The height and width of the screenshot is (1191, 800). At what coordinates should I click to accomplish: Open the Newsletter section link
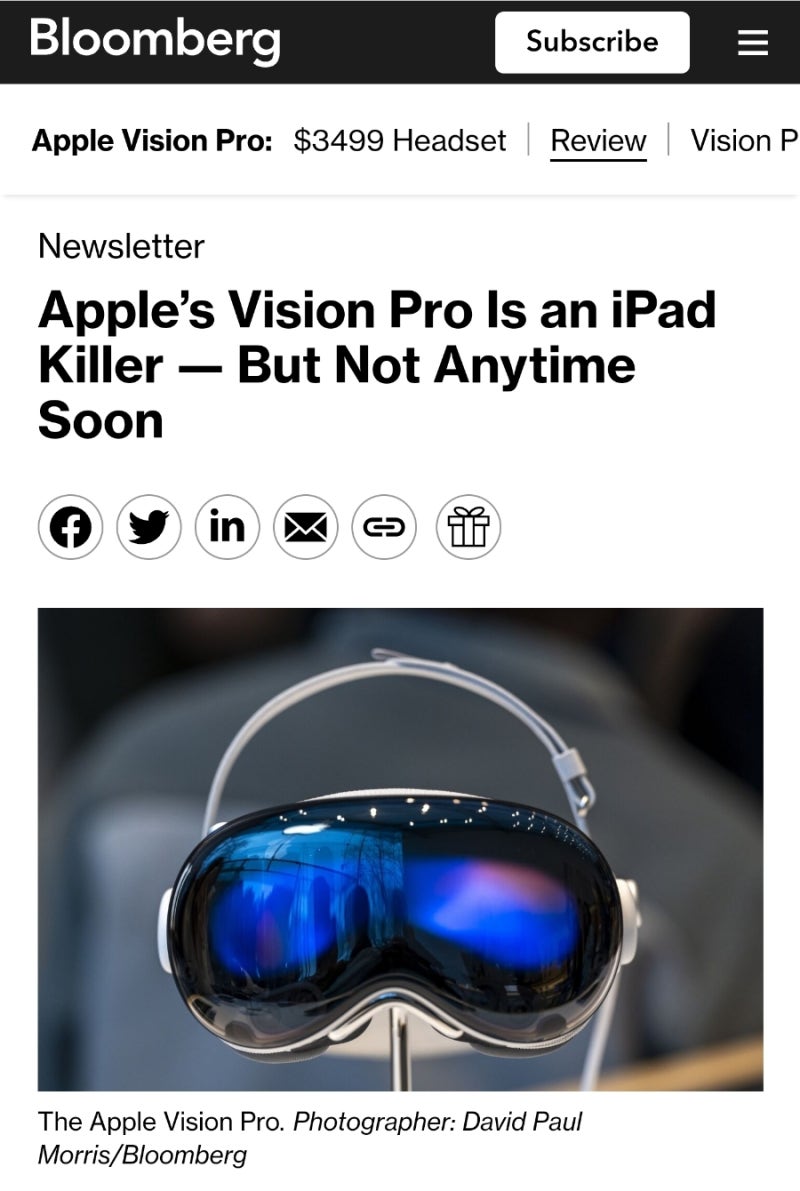pyautogui.click(x=122, y=247)
